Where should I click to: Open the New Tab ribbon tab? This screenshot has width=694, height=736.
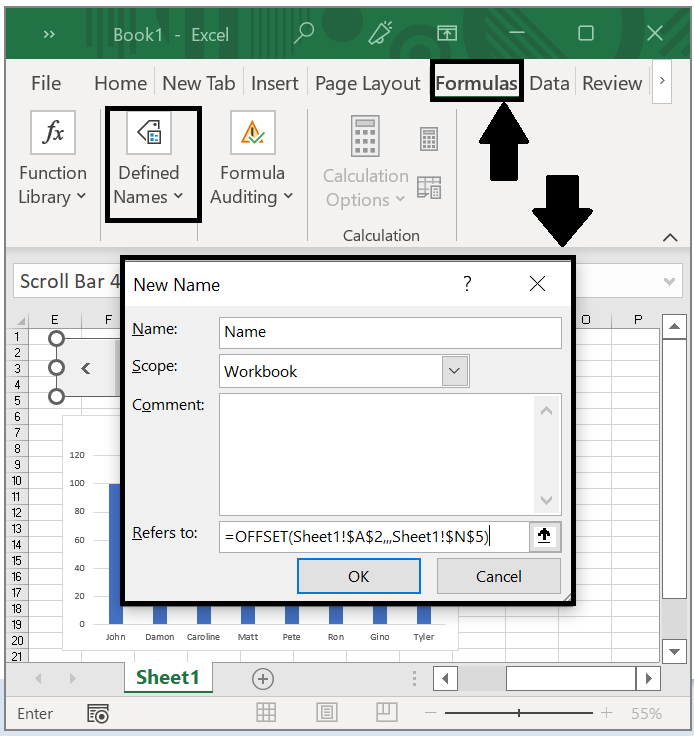(198, 83)
